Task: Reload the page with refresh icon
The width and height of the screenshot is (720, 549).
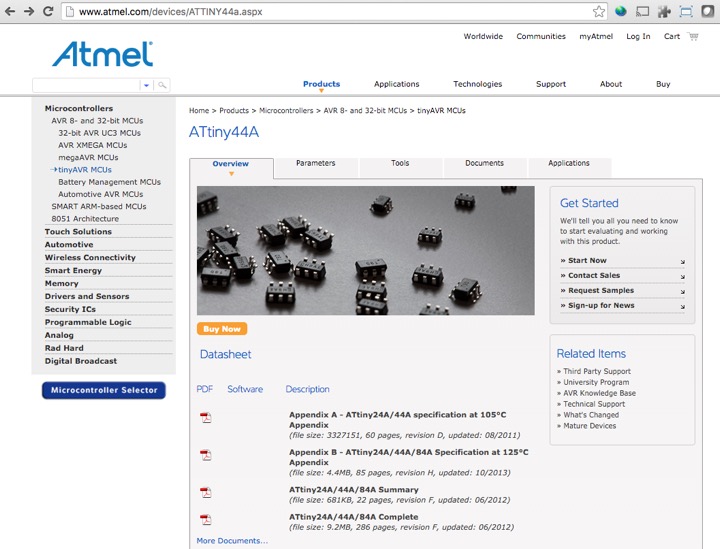Action: pos(48,11)
